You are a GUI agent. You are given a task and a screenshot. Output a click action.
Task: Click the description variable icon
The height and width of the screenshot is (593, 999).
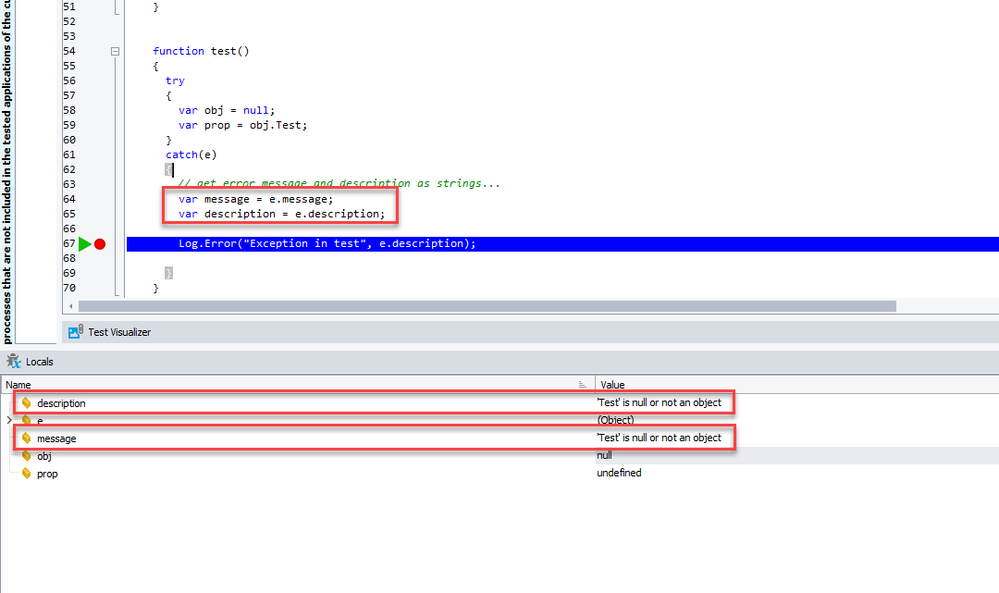(27, 403)
